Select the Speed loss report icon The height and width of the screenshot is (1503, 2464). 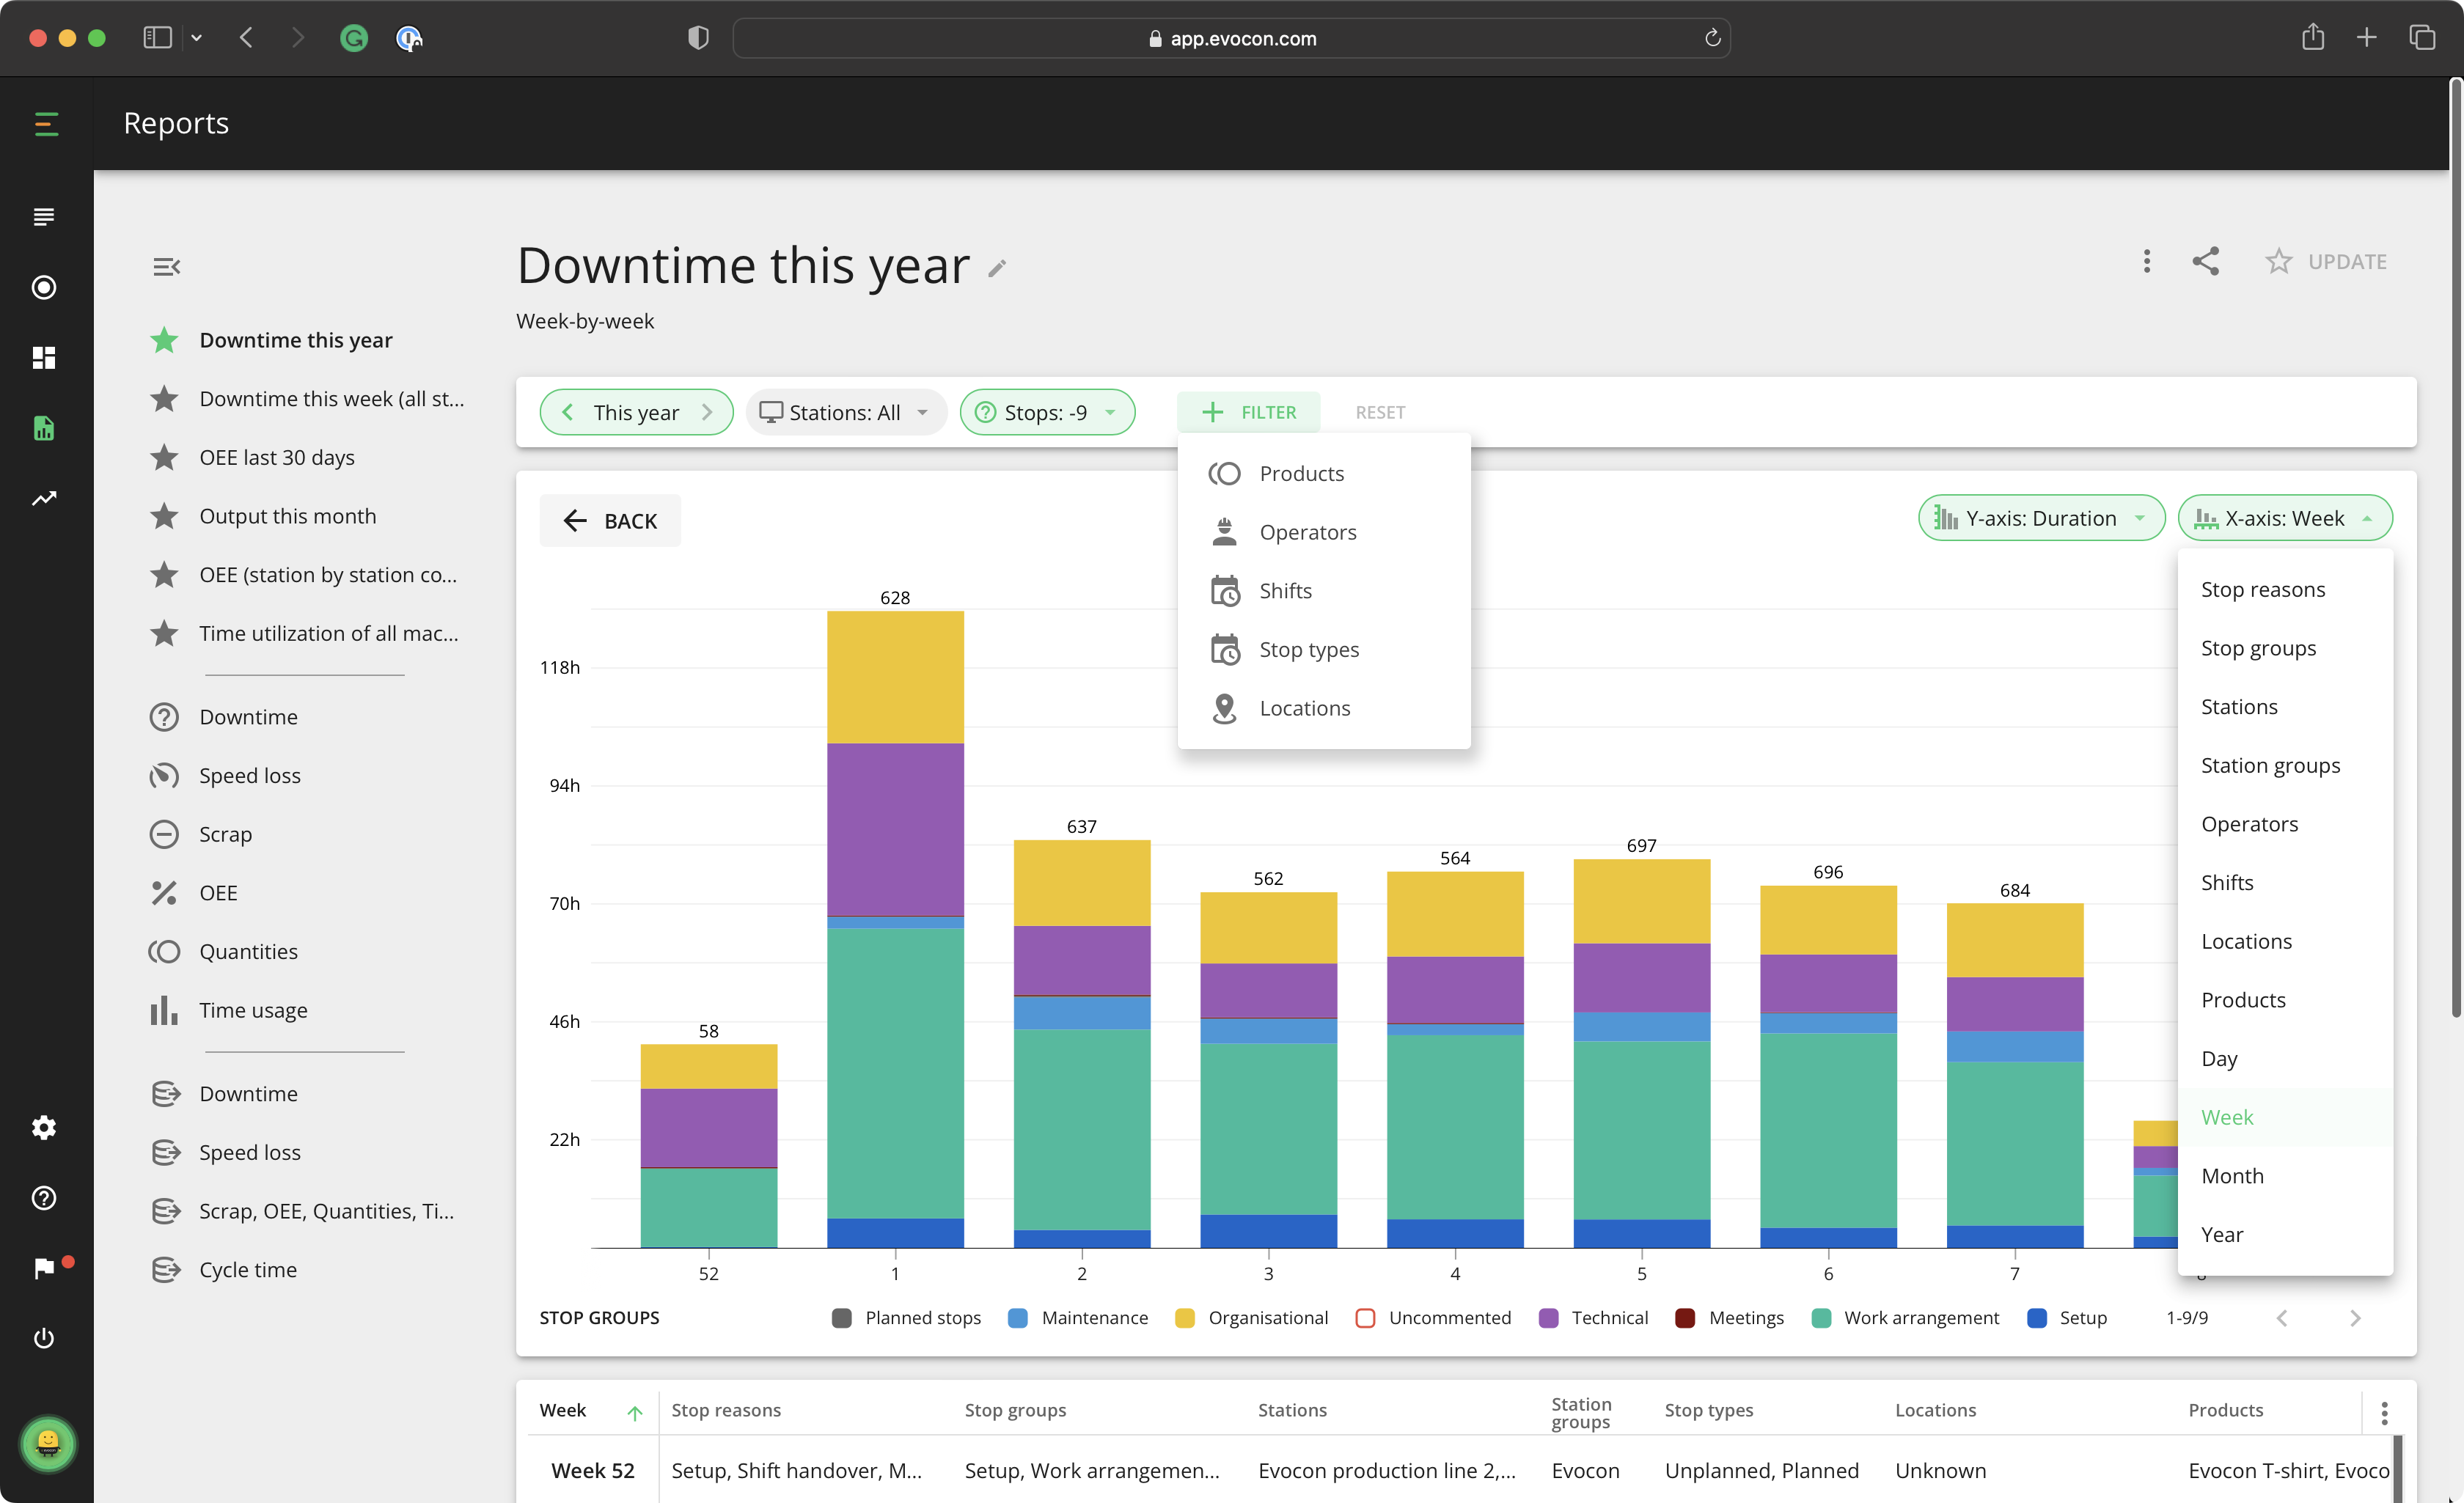click(x=165, y=775)
